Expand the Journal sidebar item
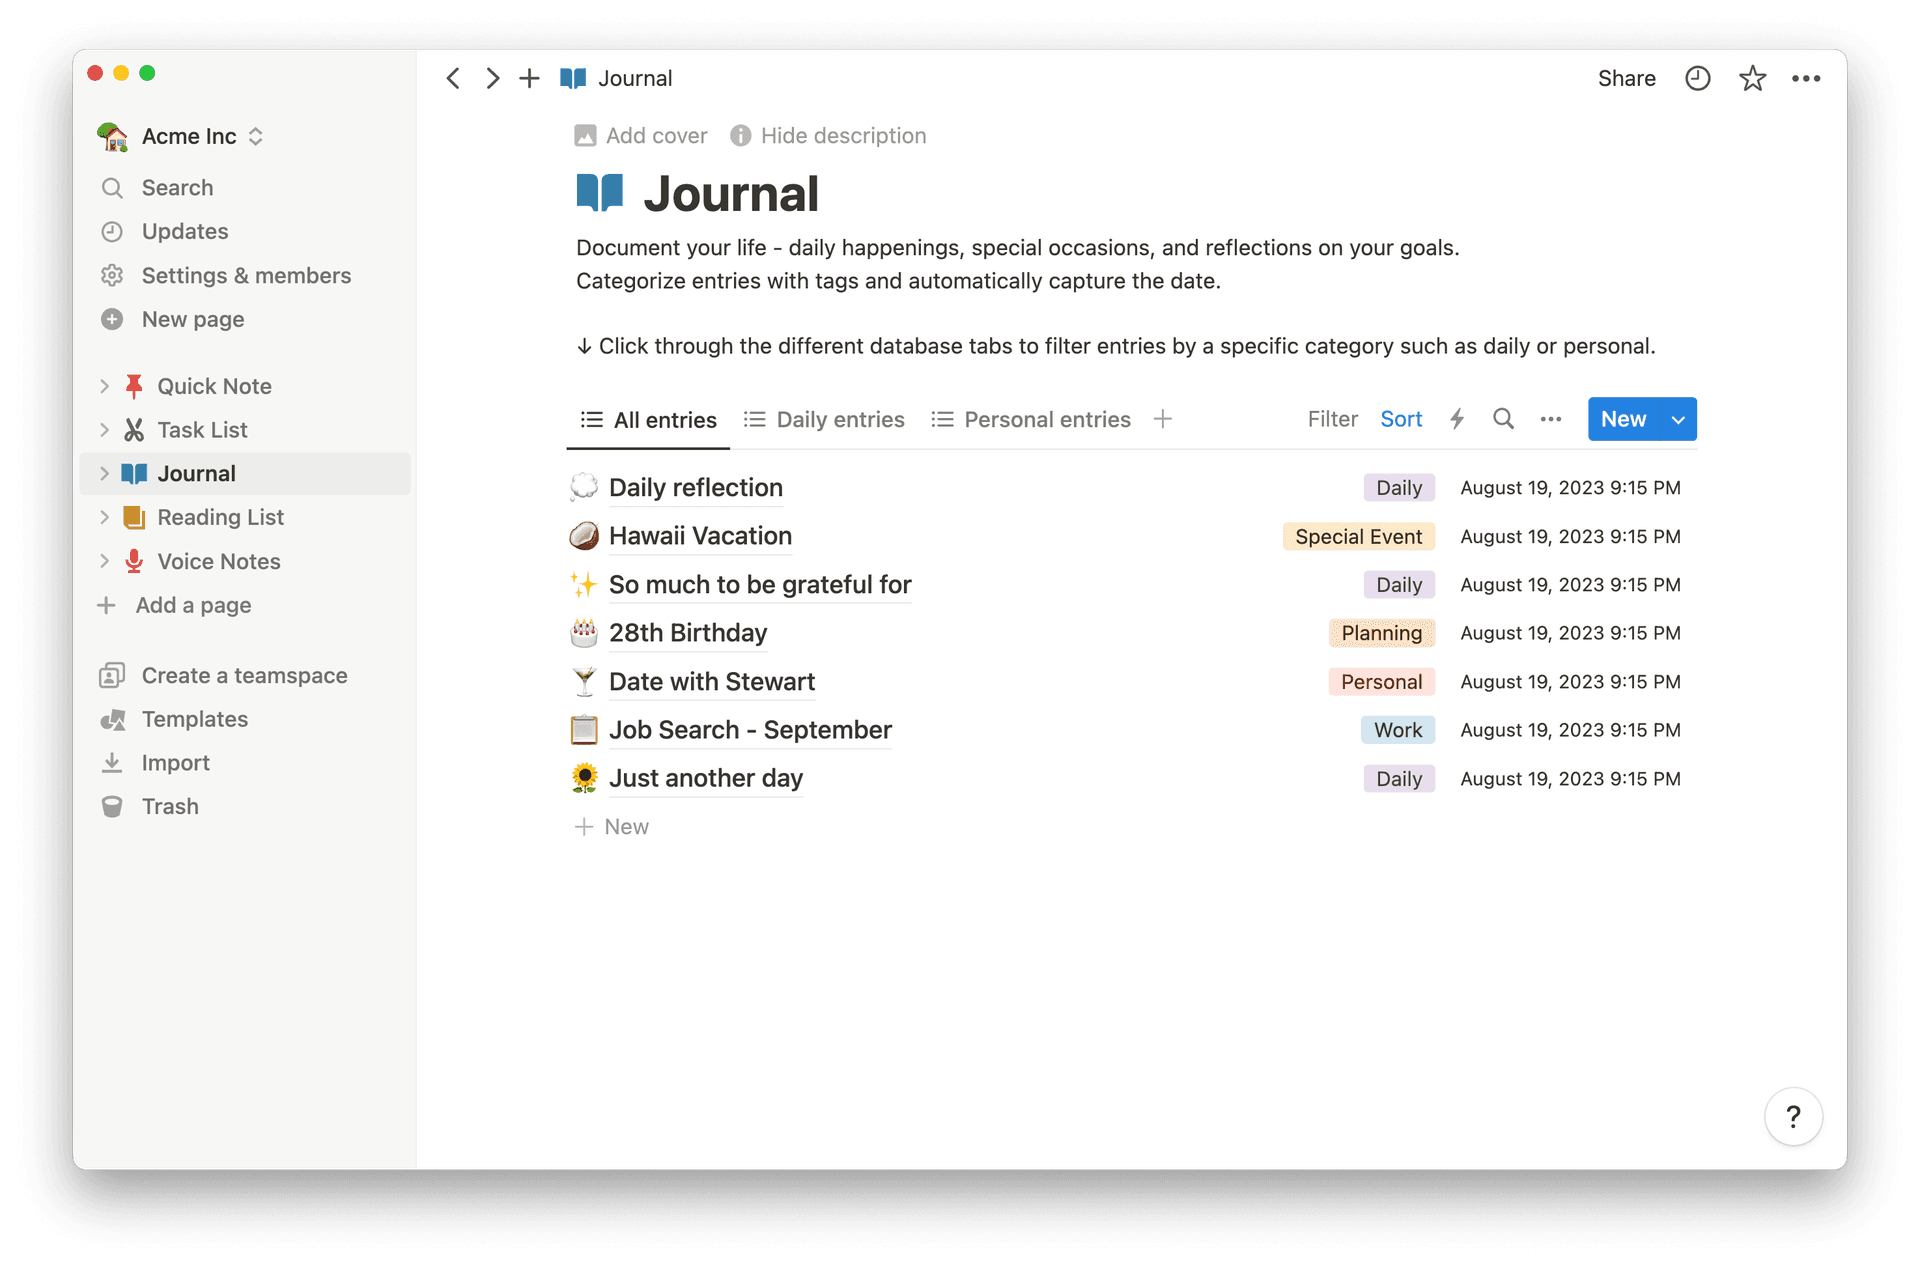The image size is (1920, 1266). 107,472
